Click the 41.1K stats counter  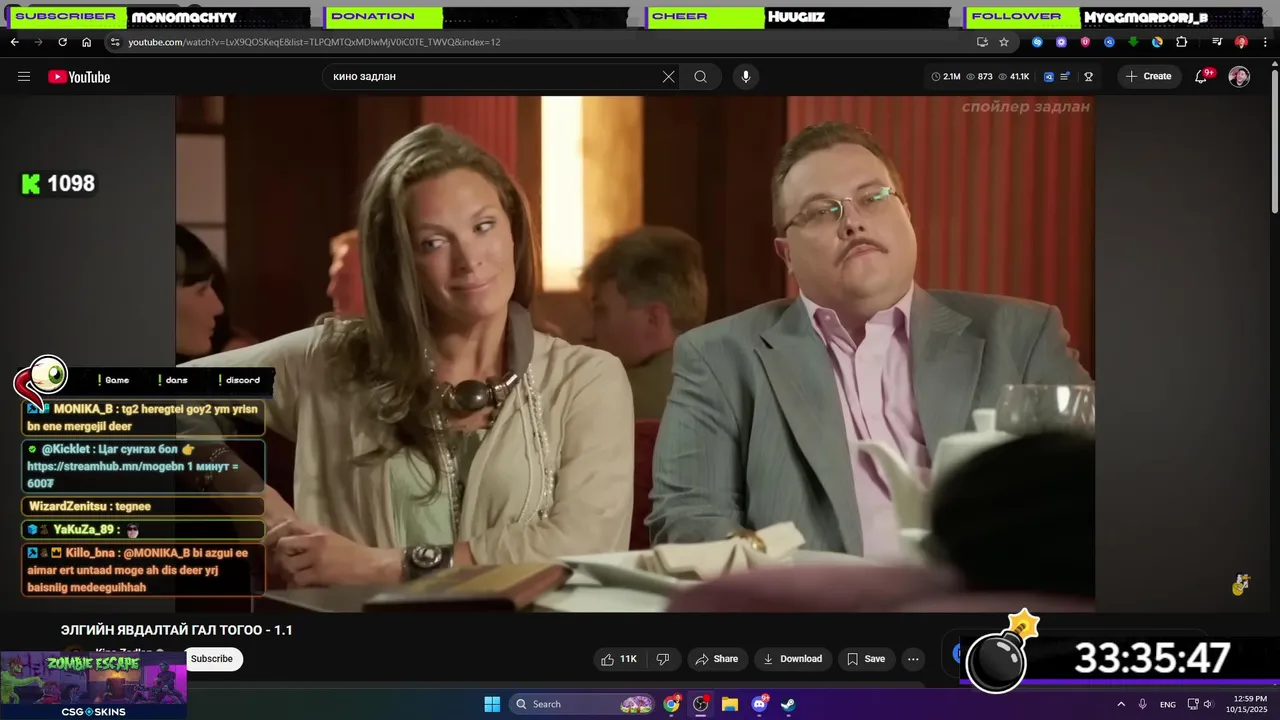click(x=1014, y=77)
